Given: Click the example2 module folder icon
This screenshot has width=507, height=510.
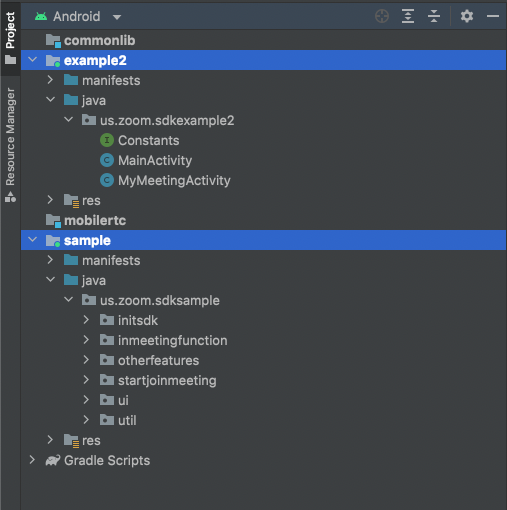Looking at the screenshot, I should (x=53, y=61).
